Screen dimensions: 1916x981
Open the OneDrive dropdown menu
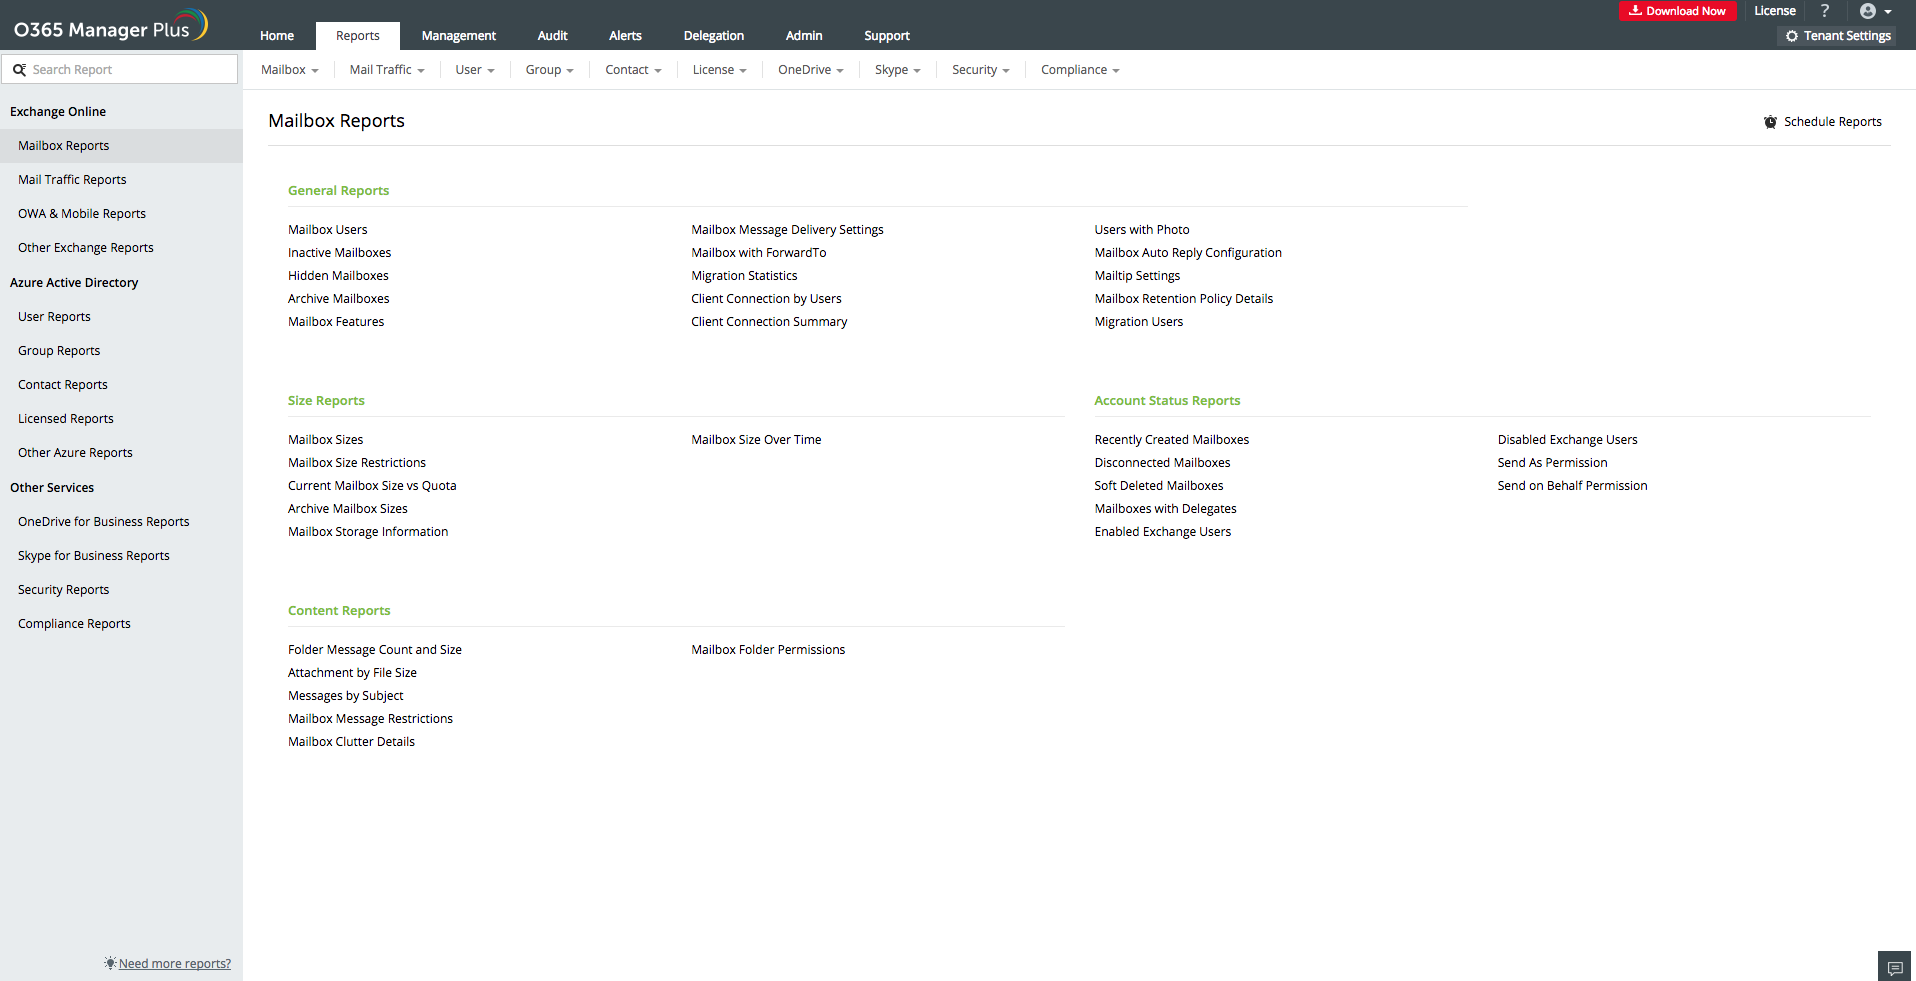click(810, 70)
